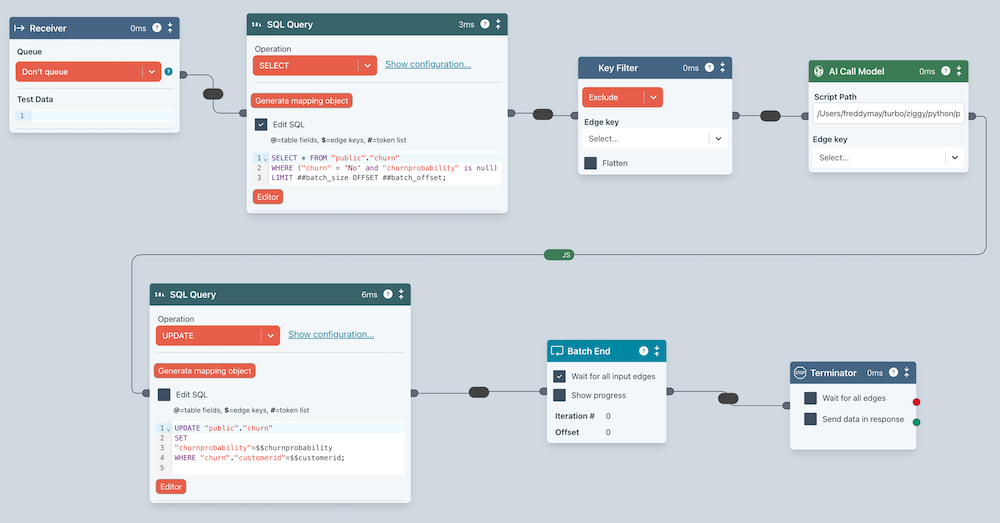This screenshot has height=523, width=1000.
Task: Click Generate mapping object in SELECT query node
Action: click(302, 100)
